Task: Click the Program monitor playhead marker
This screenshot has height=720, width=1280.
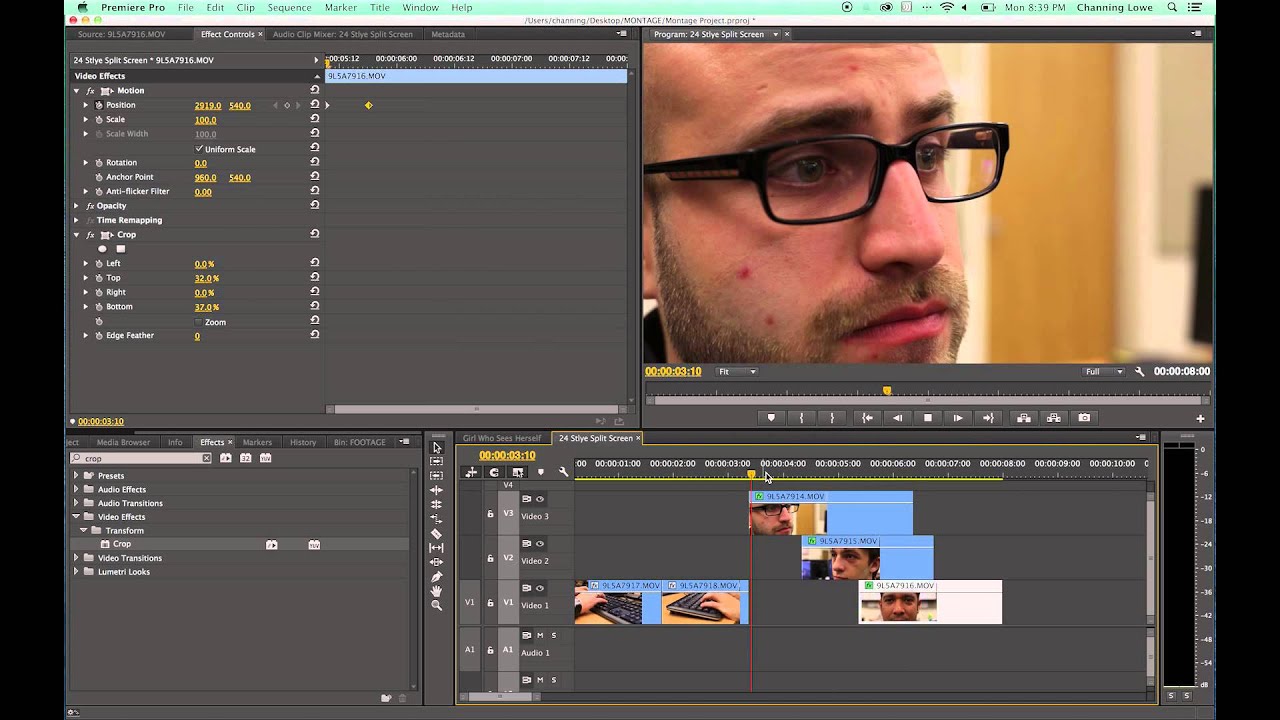Action: coord(886,391)
